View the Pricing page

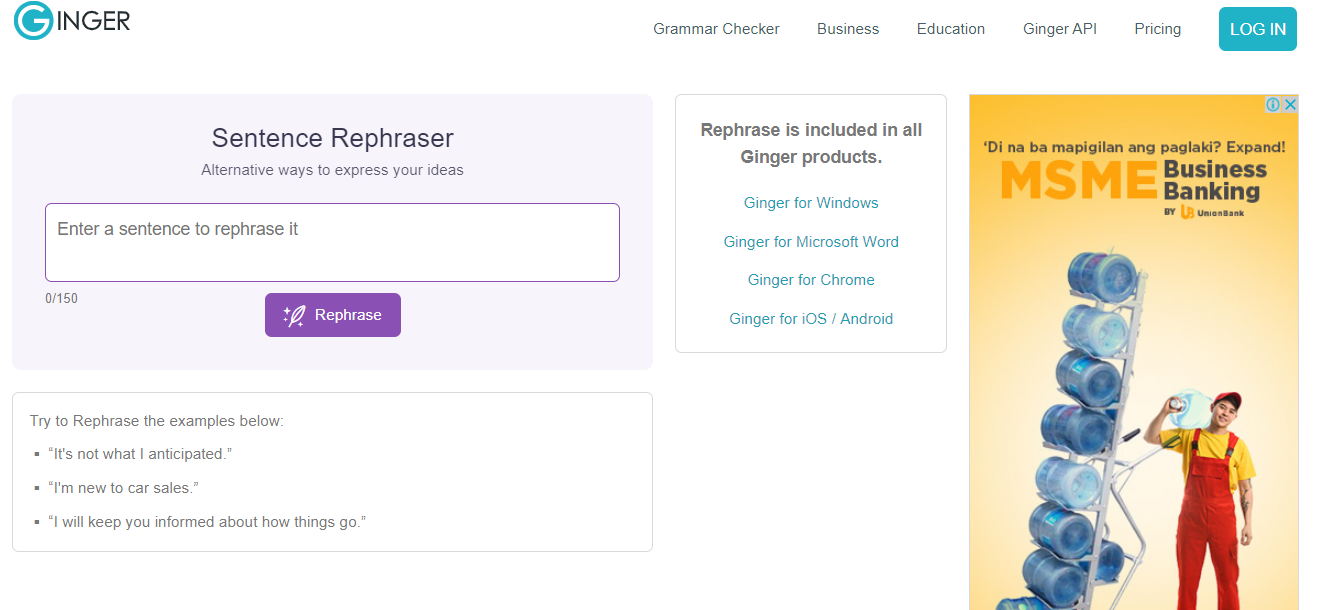point(1158,29)
